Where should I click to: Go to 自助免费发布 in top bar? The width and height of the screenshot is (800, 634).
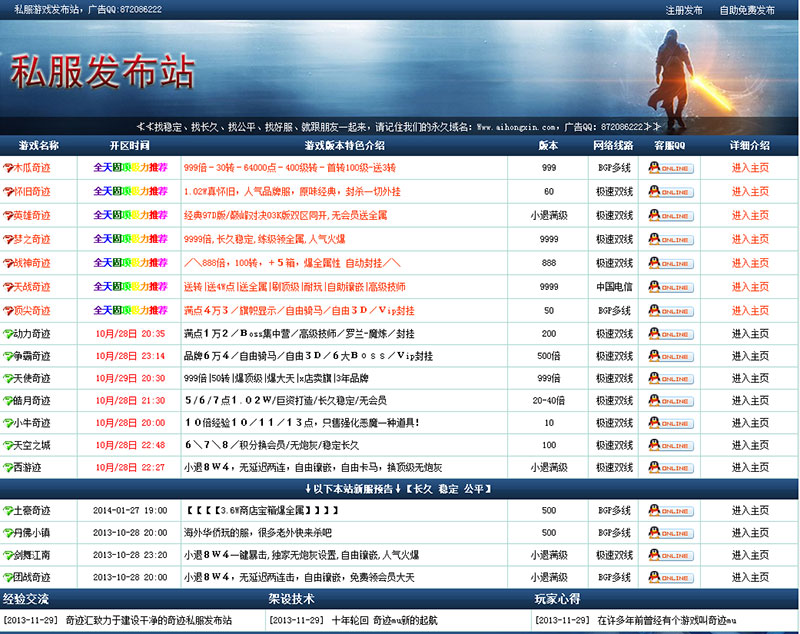pos(747,10)
